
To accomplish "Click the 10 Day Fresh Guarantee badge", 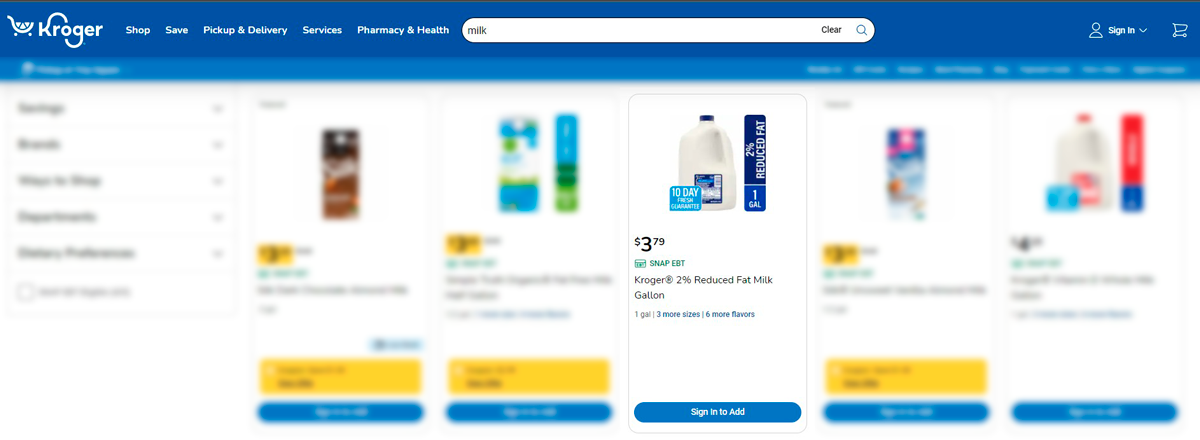I will (685, 198).
